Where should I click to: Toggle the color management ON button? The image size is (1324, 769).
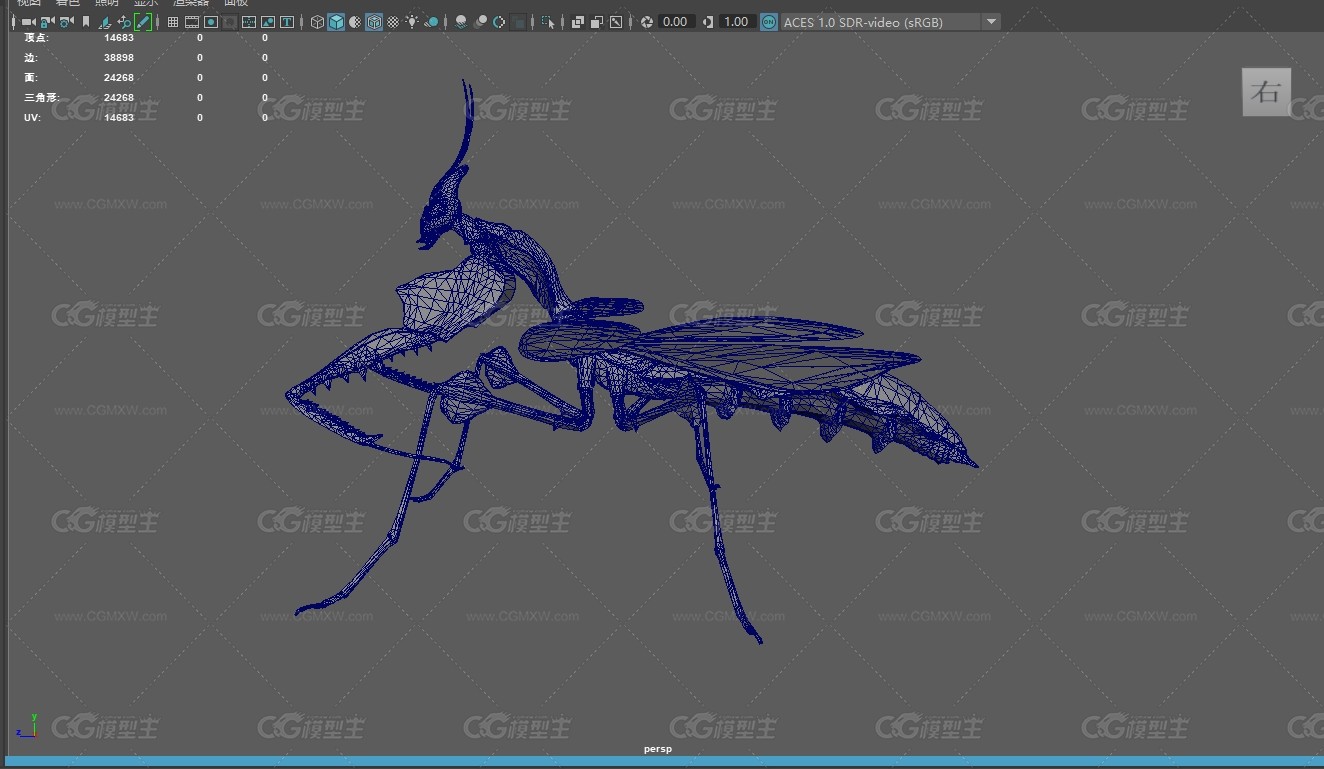tap(769, 21)
